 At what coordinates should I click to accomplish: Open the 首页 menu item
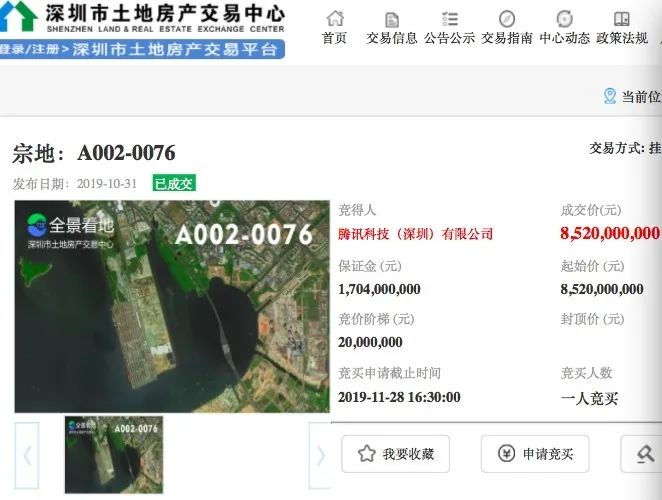coord(335,38)
